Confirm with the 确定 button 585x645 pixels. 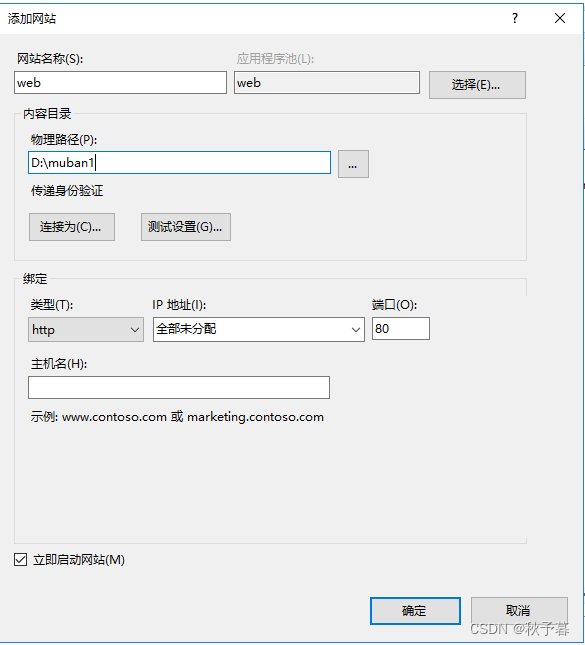(x=415, y=611)
